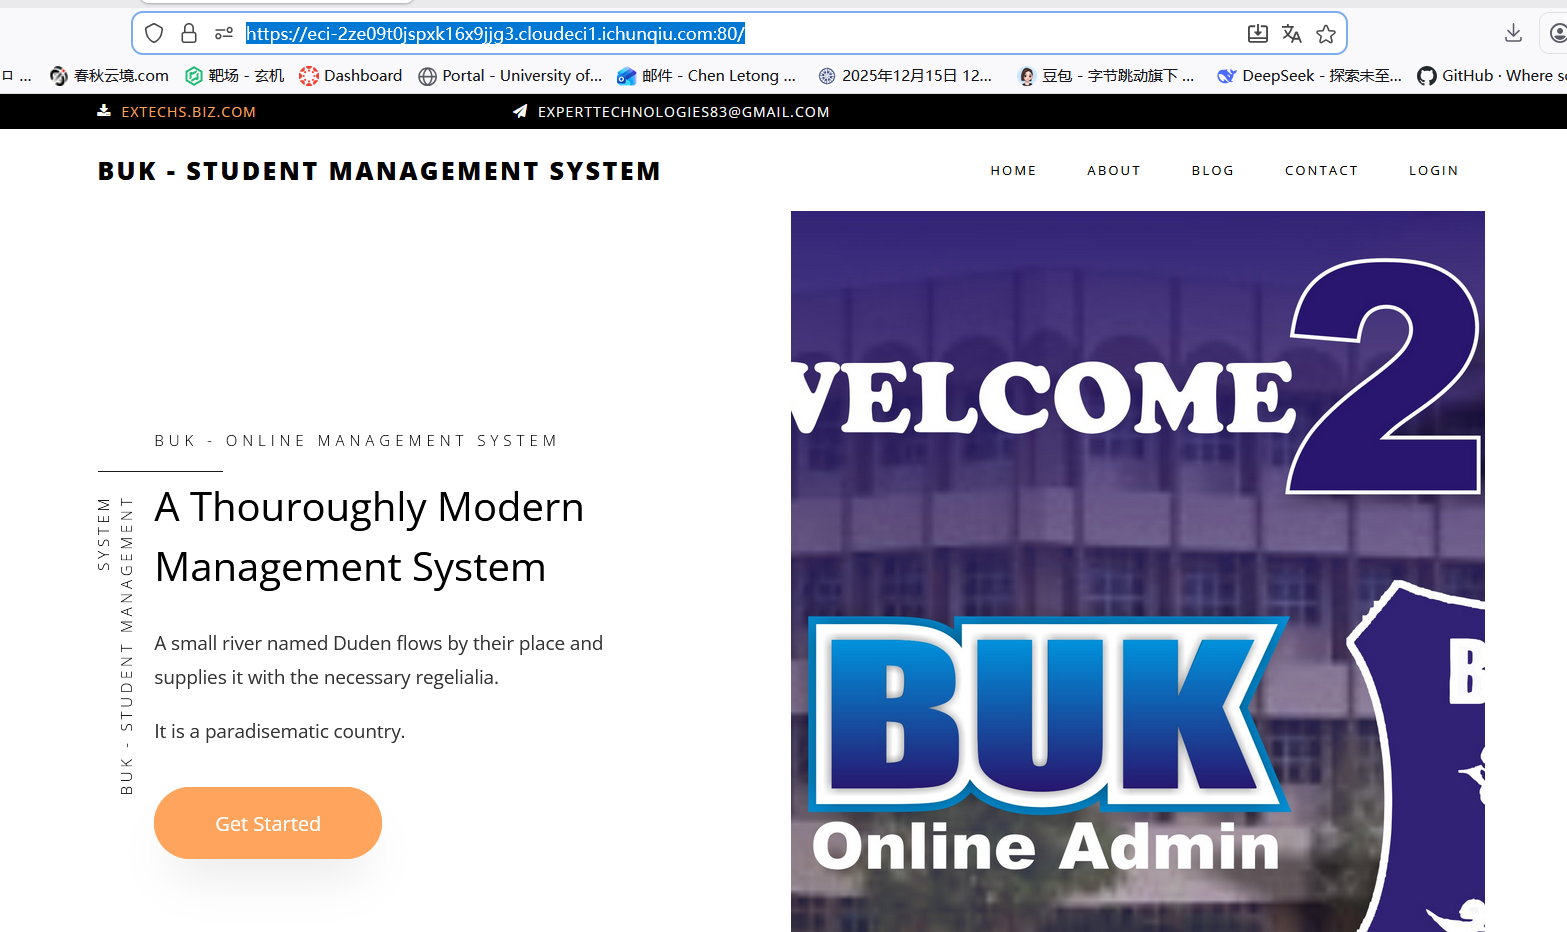
Task: Open the ABOUT menu item
Action: click(x=1114, y=171)
